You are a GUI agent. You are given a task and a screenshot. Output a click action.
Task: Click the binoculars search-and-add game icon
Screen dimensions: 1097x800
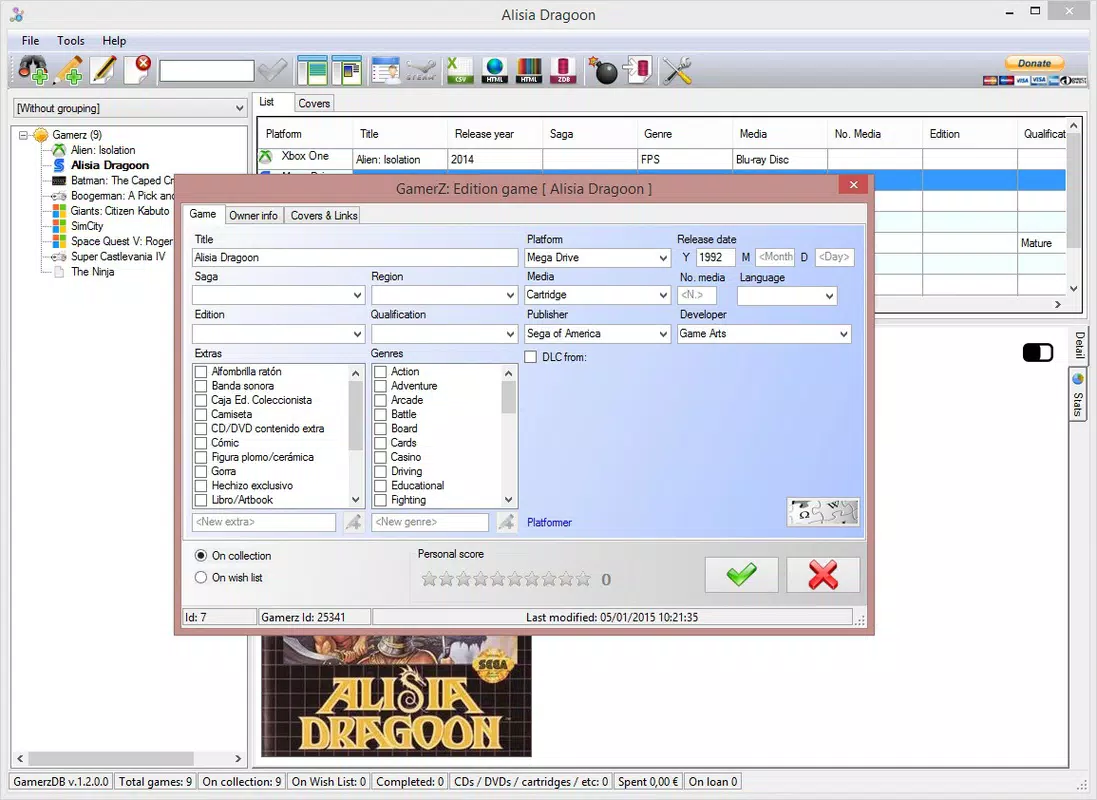point(32,70)
